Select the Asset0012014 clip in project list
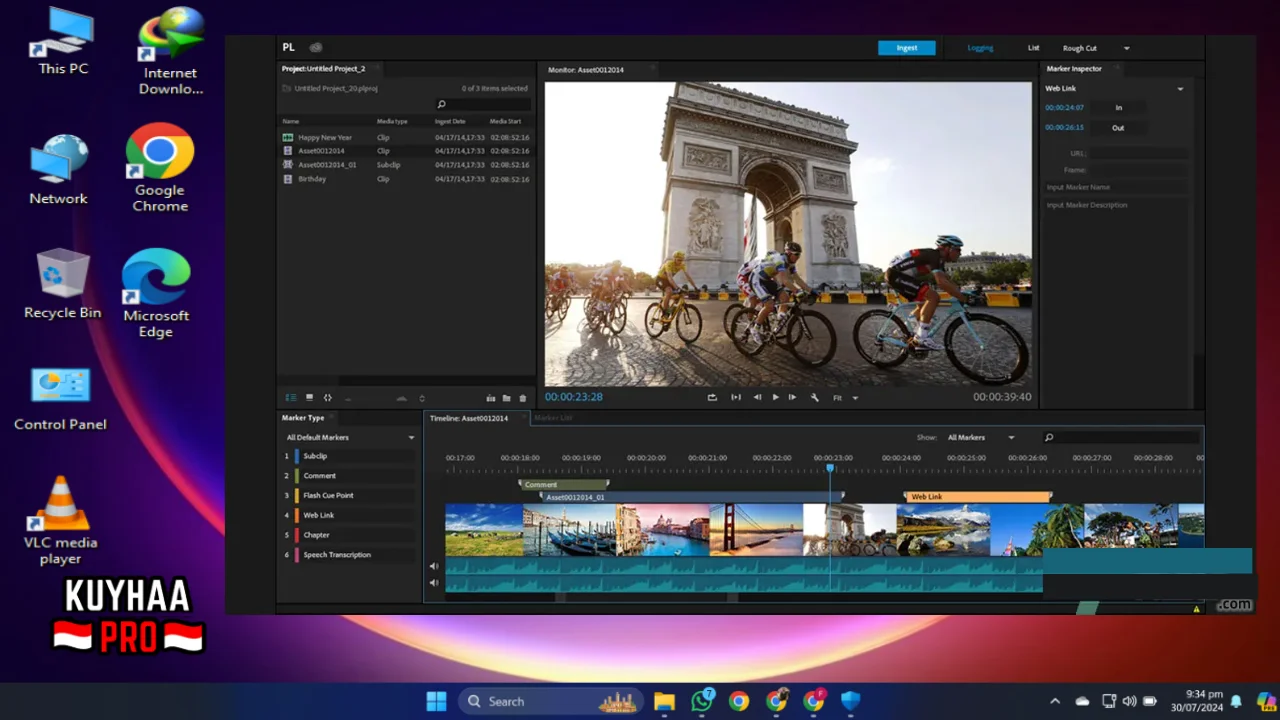 [x=405, y=151]
